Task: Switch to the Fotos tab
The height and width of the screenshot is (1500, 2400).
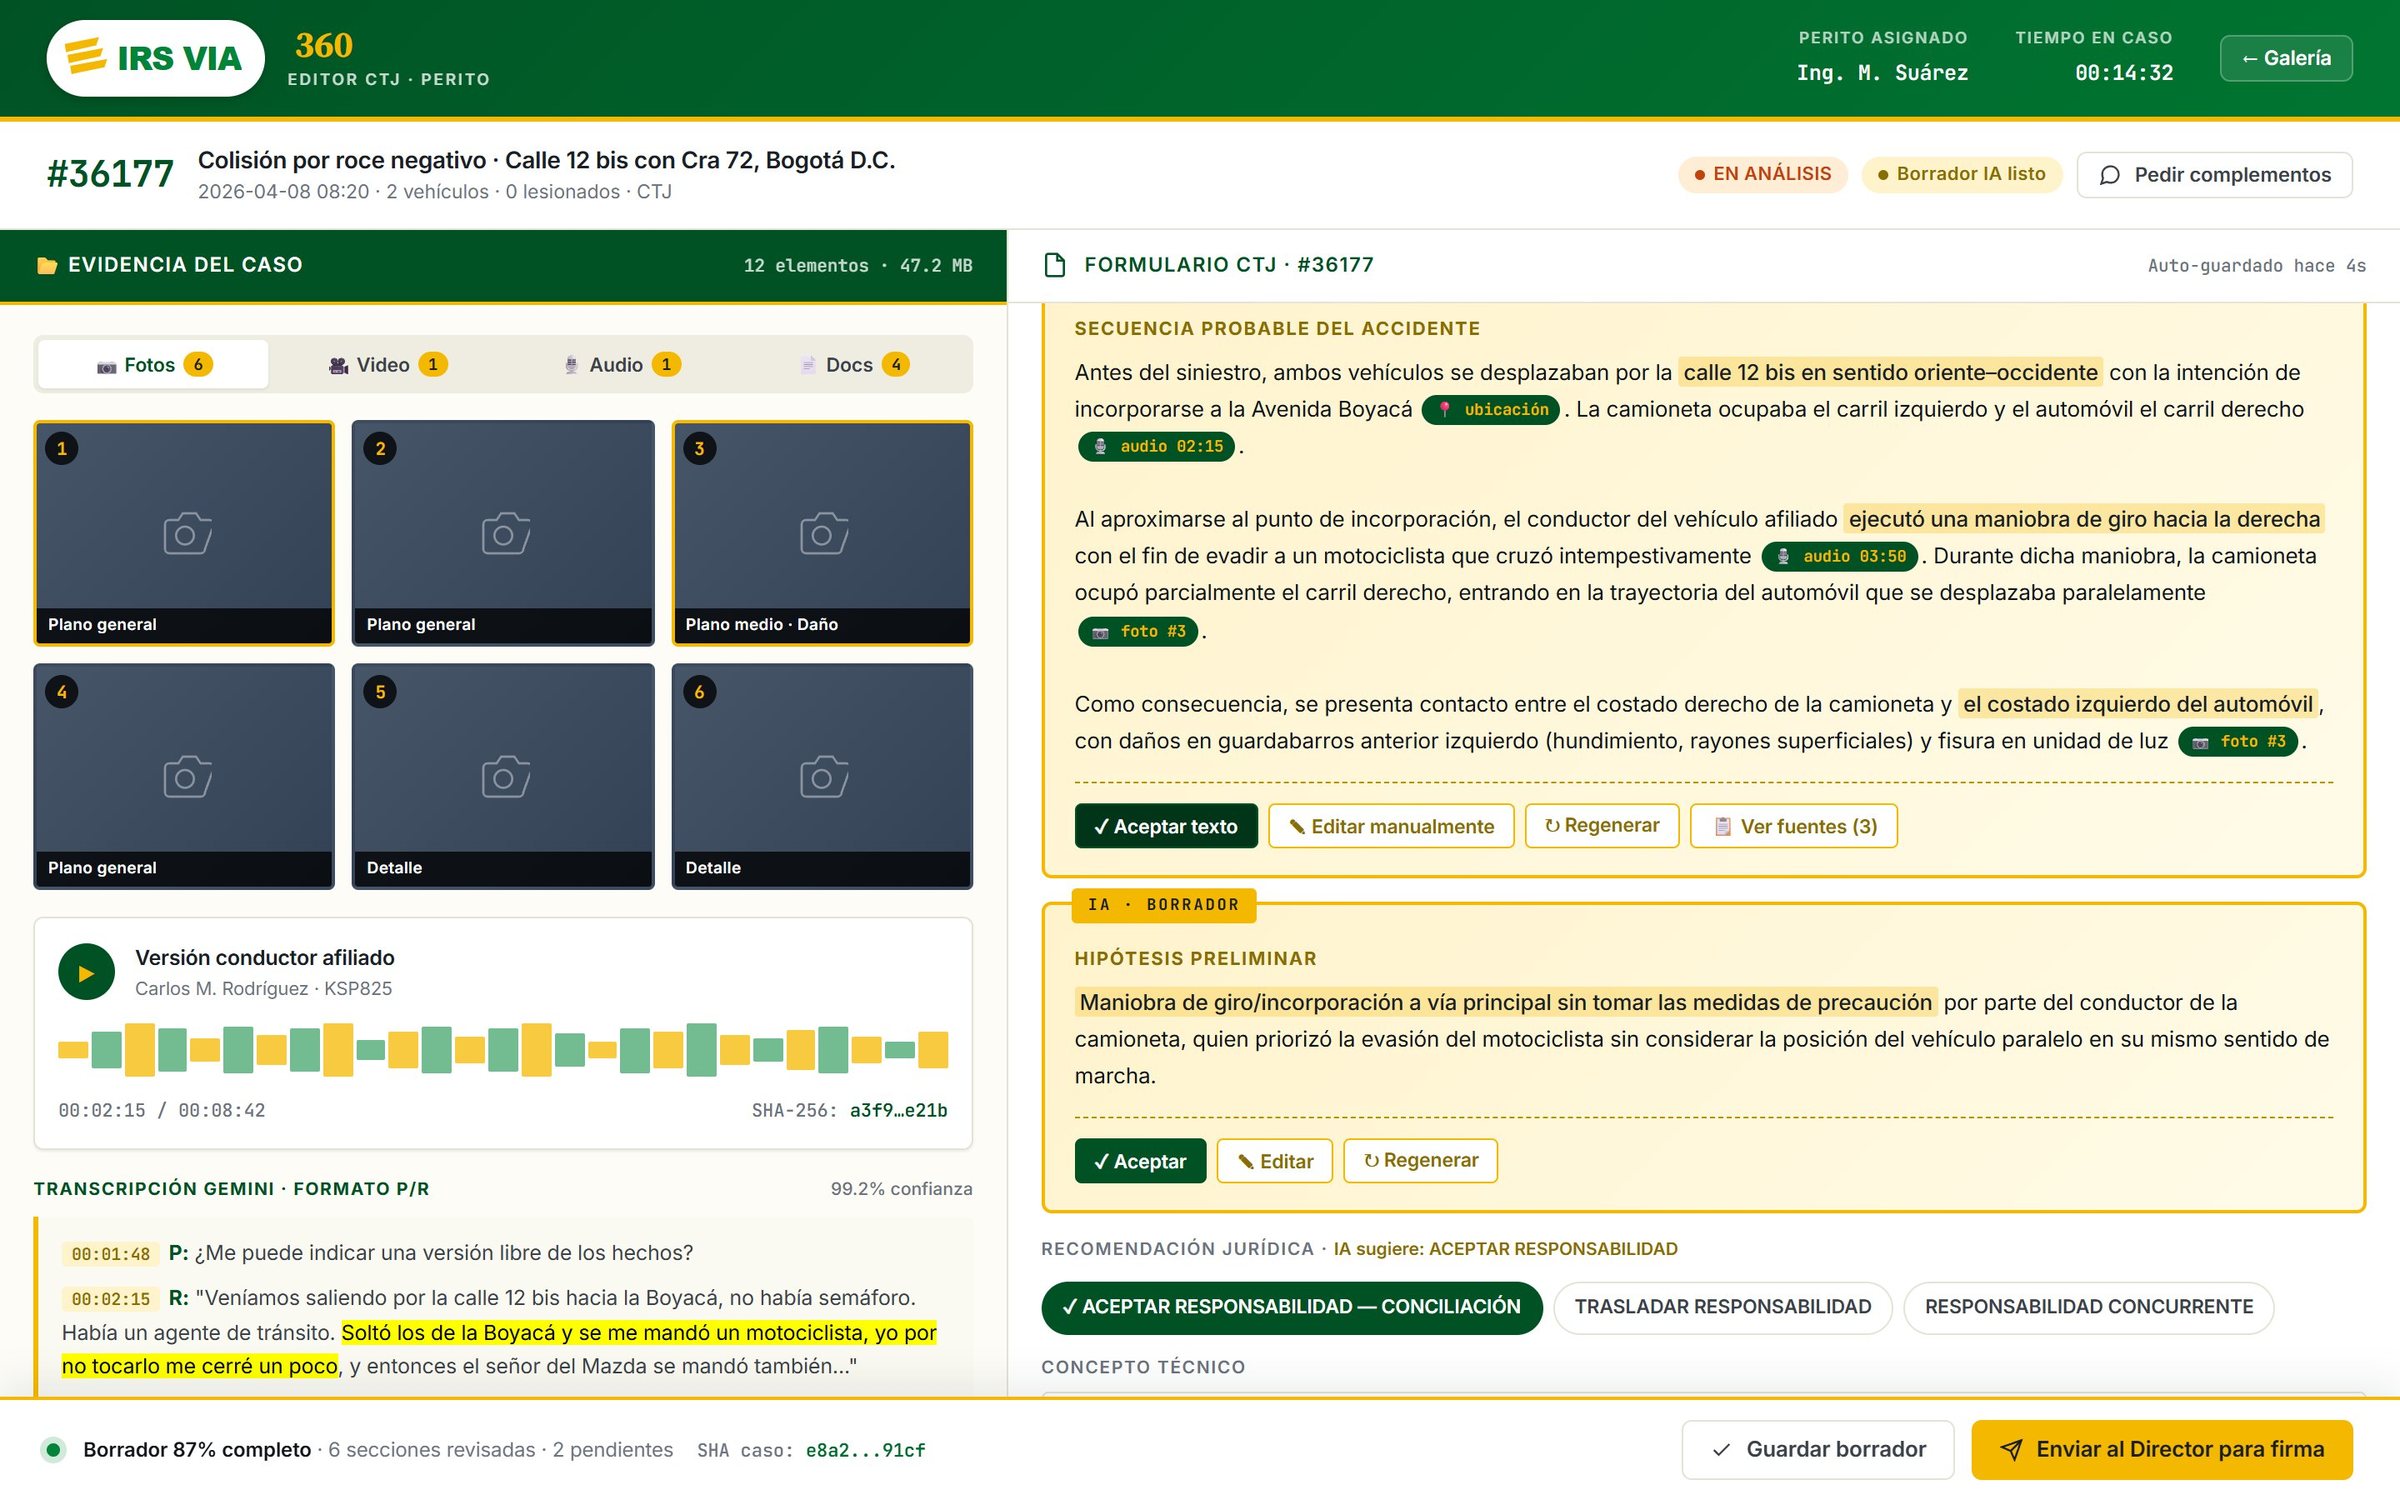Action: click(x=153, y=365)
